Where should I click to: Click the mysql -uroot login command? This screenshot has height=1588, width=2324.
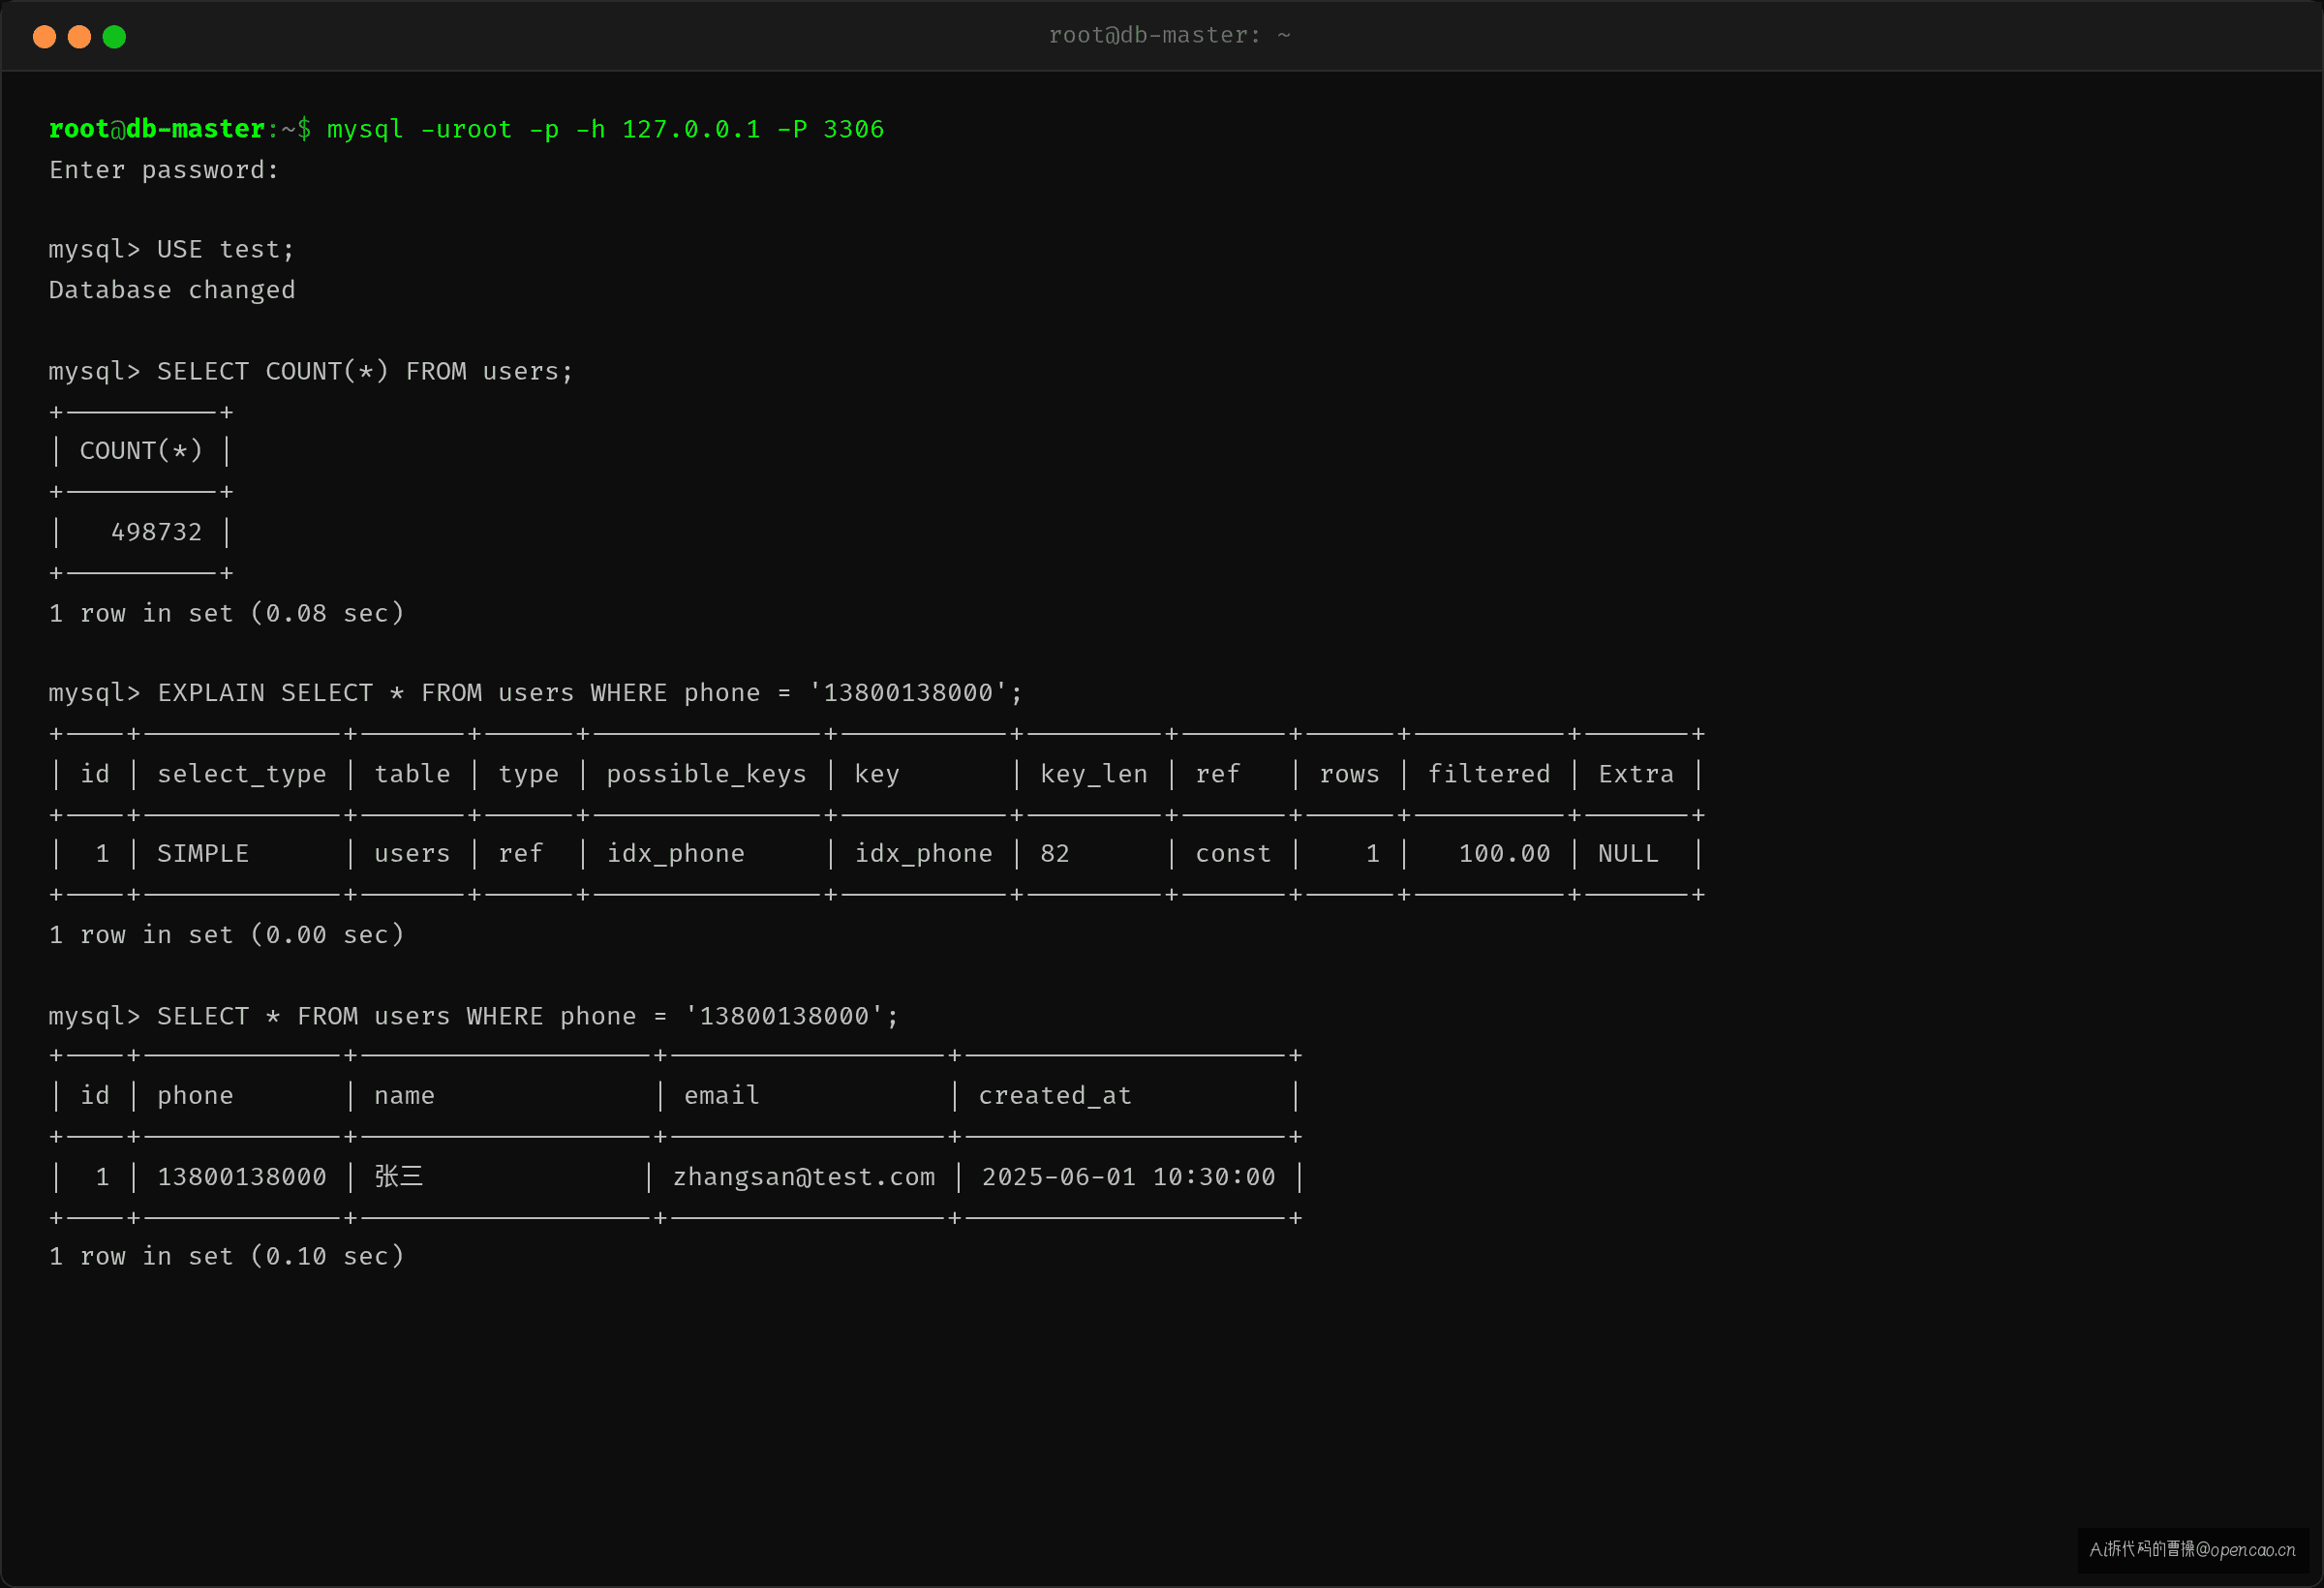[x=605, y=129]
